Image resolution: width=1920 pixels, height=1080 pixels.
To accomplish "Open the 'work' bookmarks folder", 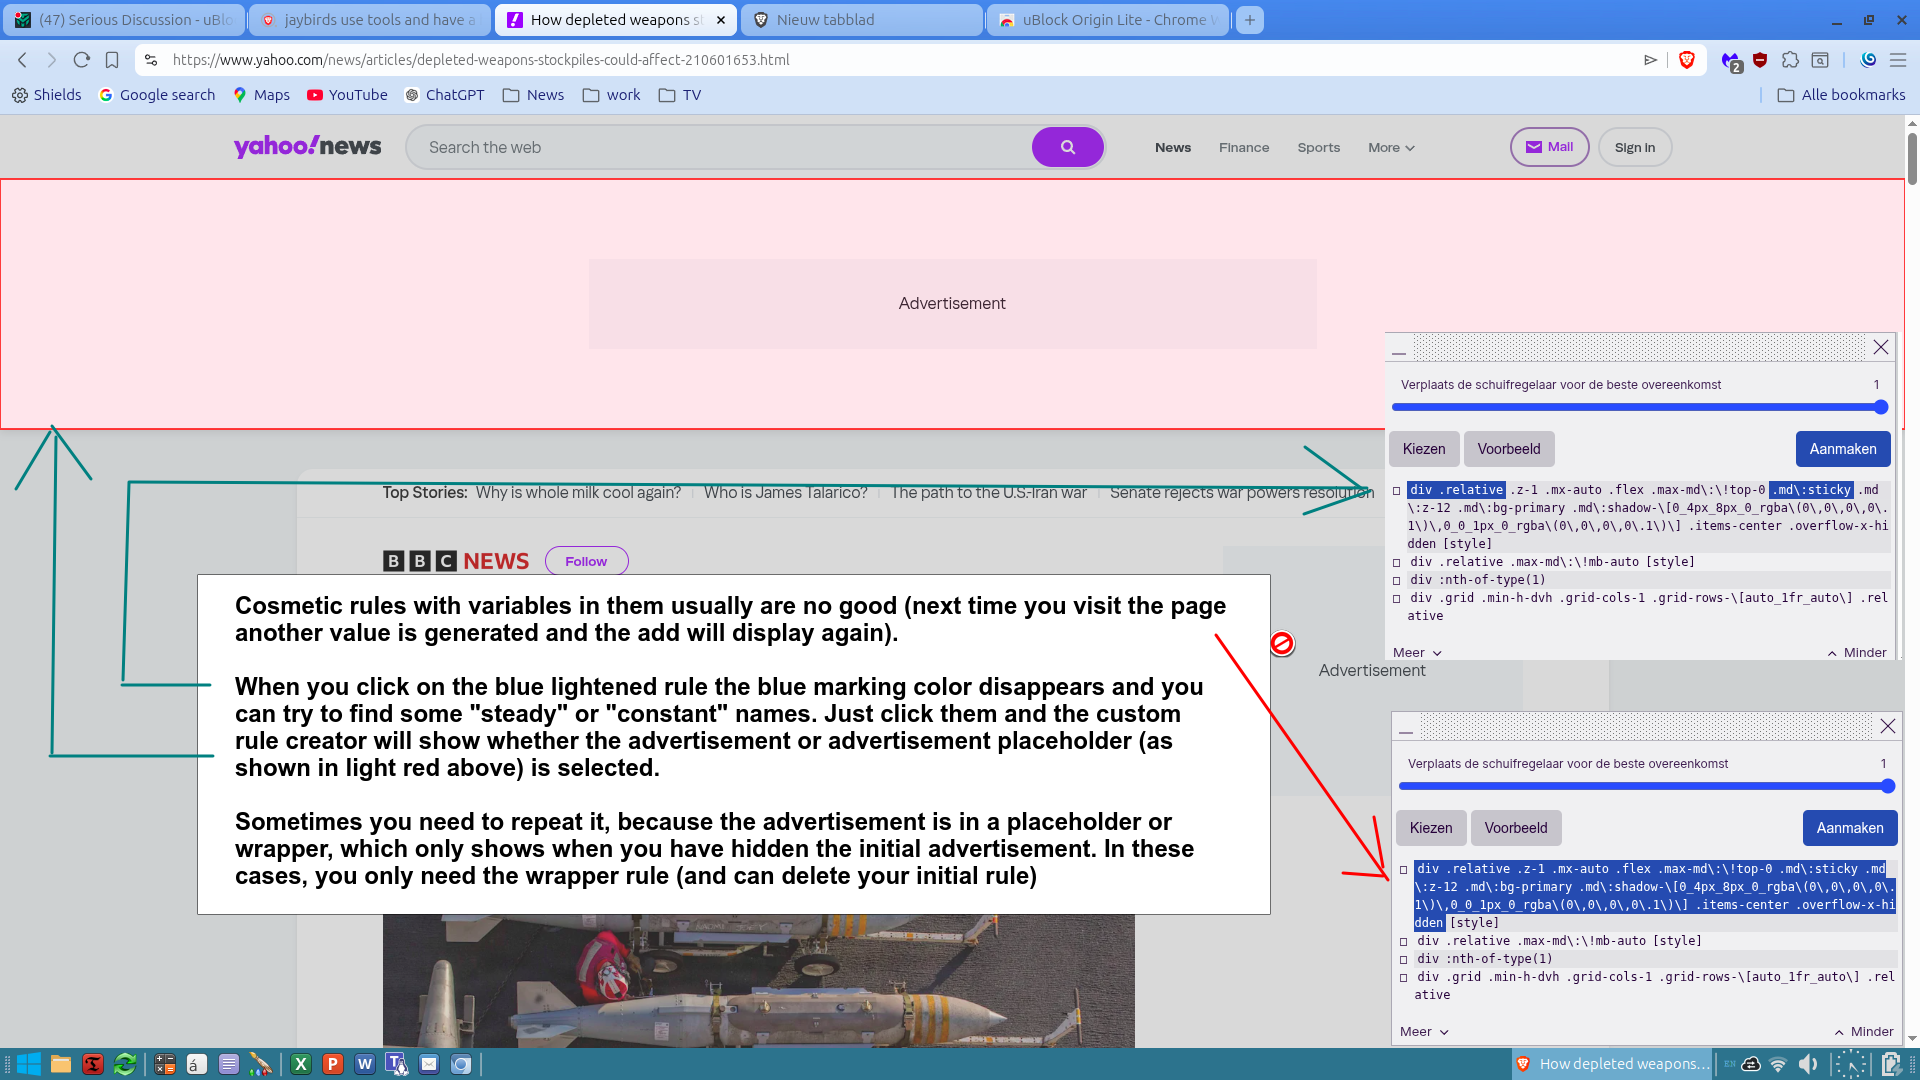I will click(611, 95).
